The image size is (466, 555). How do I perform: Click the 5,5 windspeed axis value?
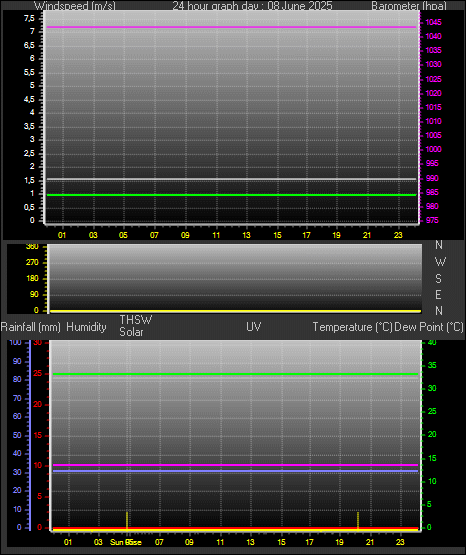click(x=30, y=72)
